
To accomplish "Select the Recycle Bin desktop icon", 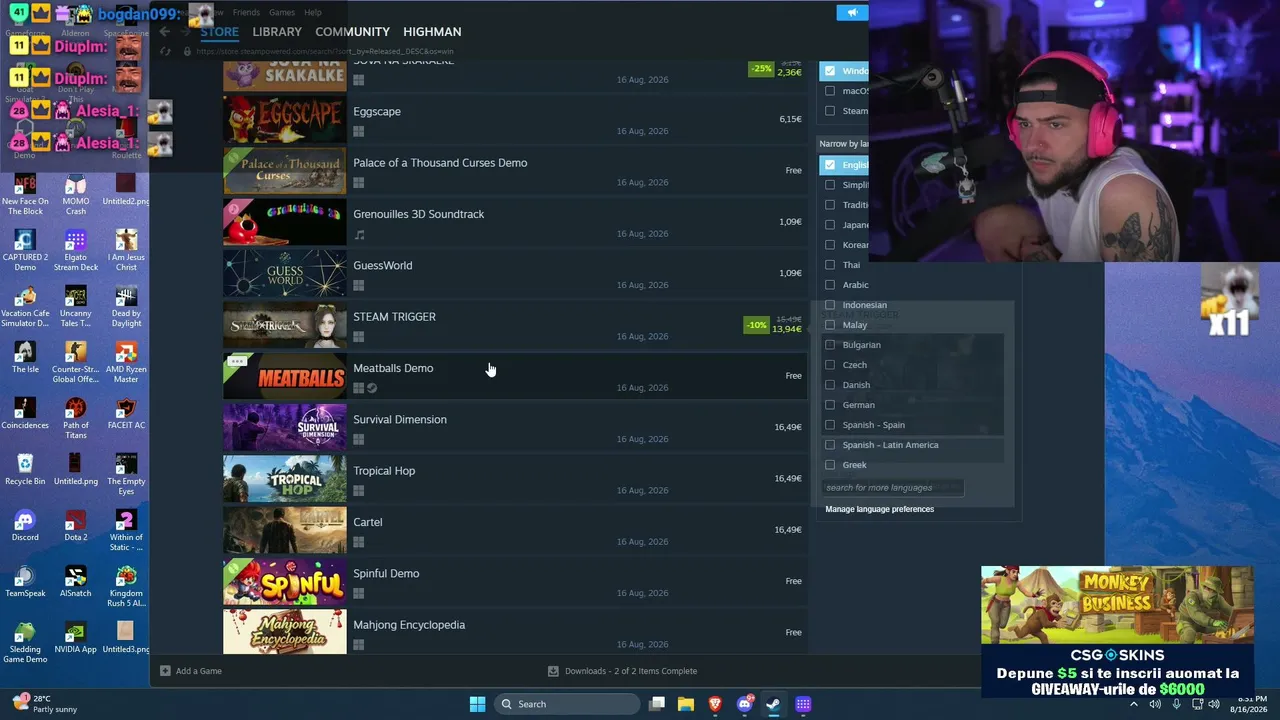I will coord(25,470).
